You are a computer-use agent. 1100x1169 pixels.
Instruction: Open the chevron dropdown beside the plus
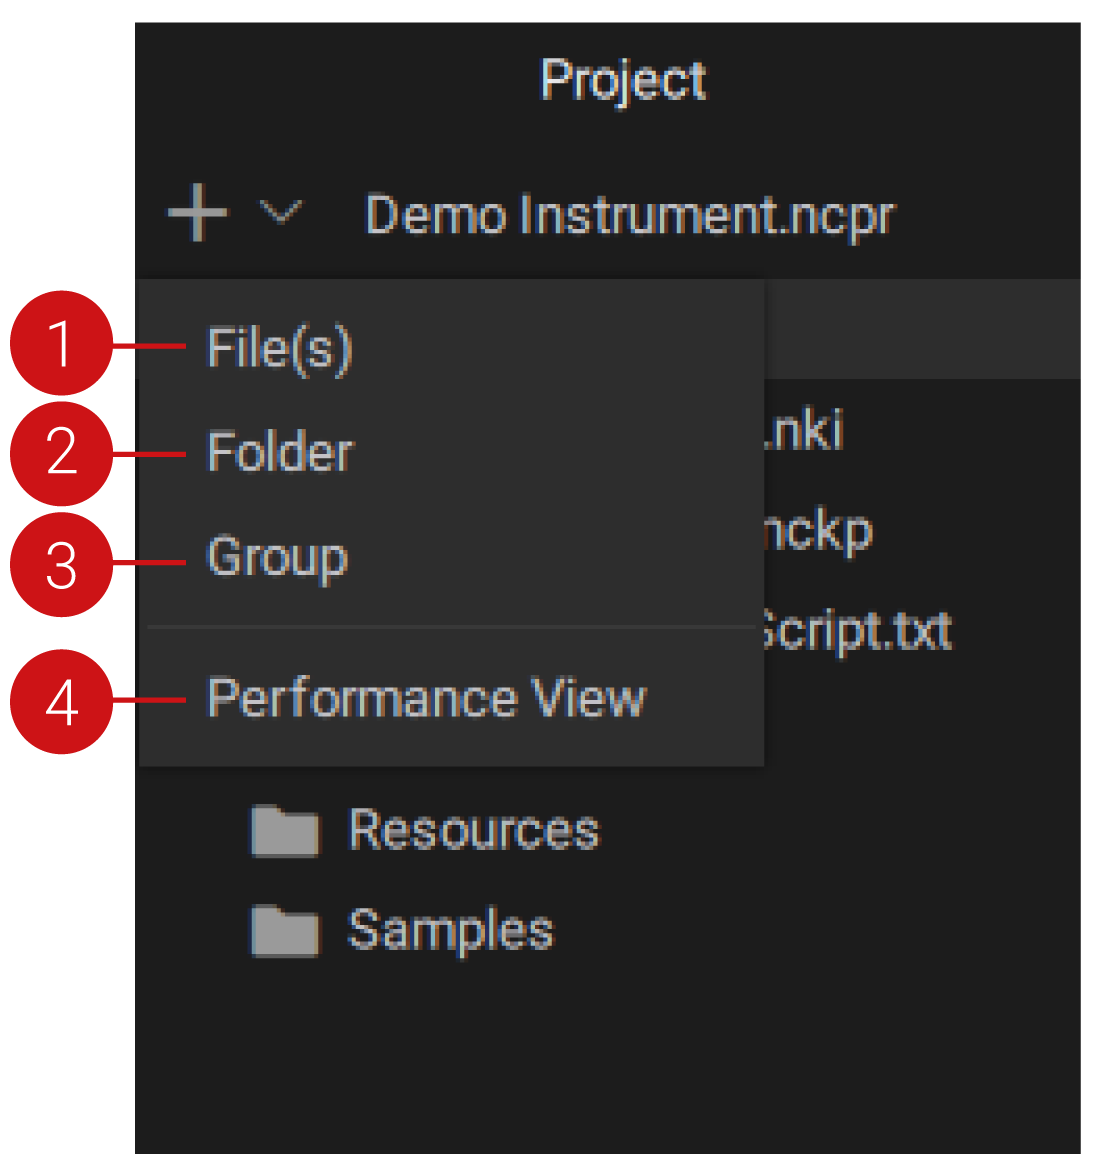tap(281, 212)
